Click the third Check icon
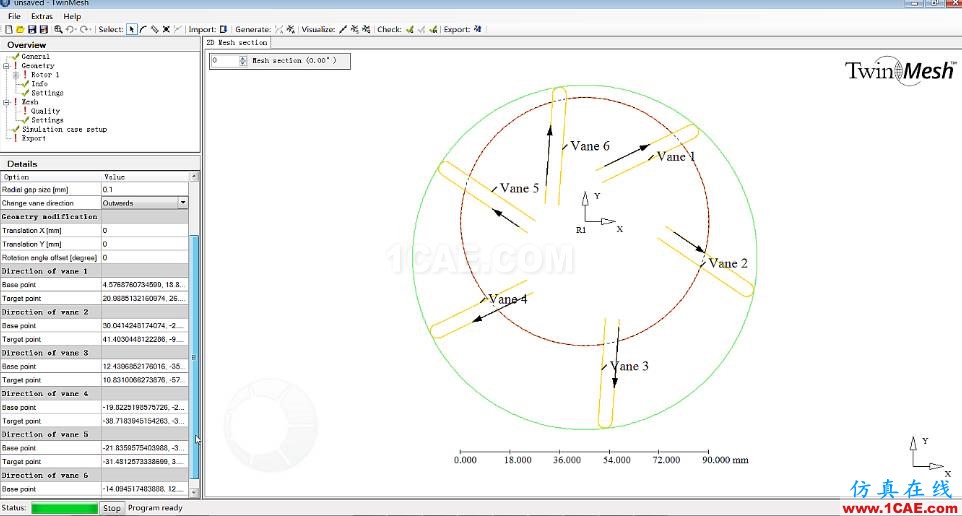This screenshot has width=962, height=516. click(x=433, y=29)
